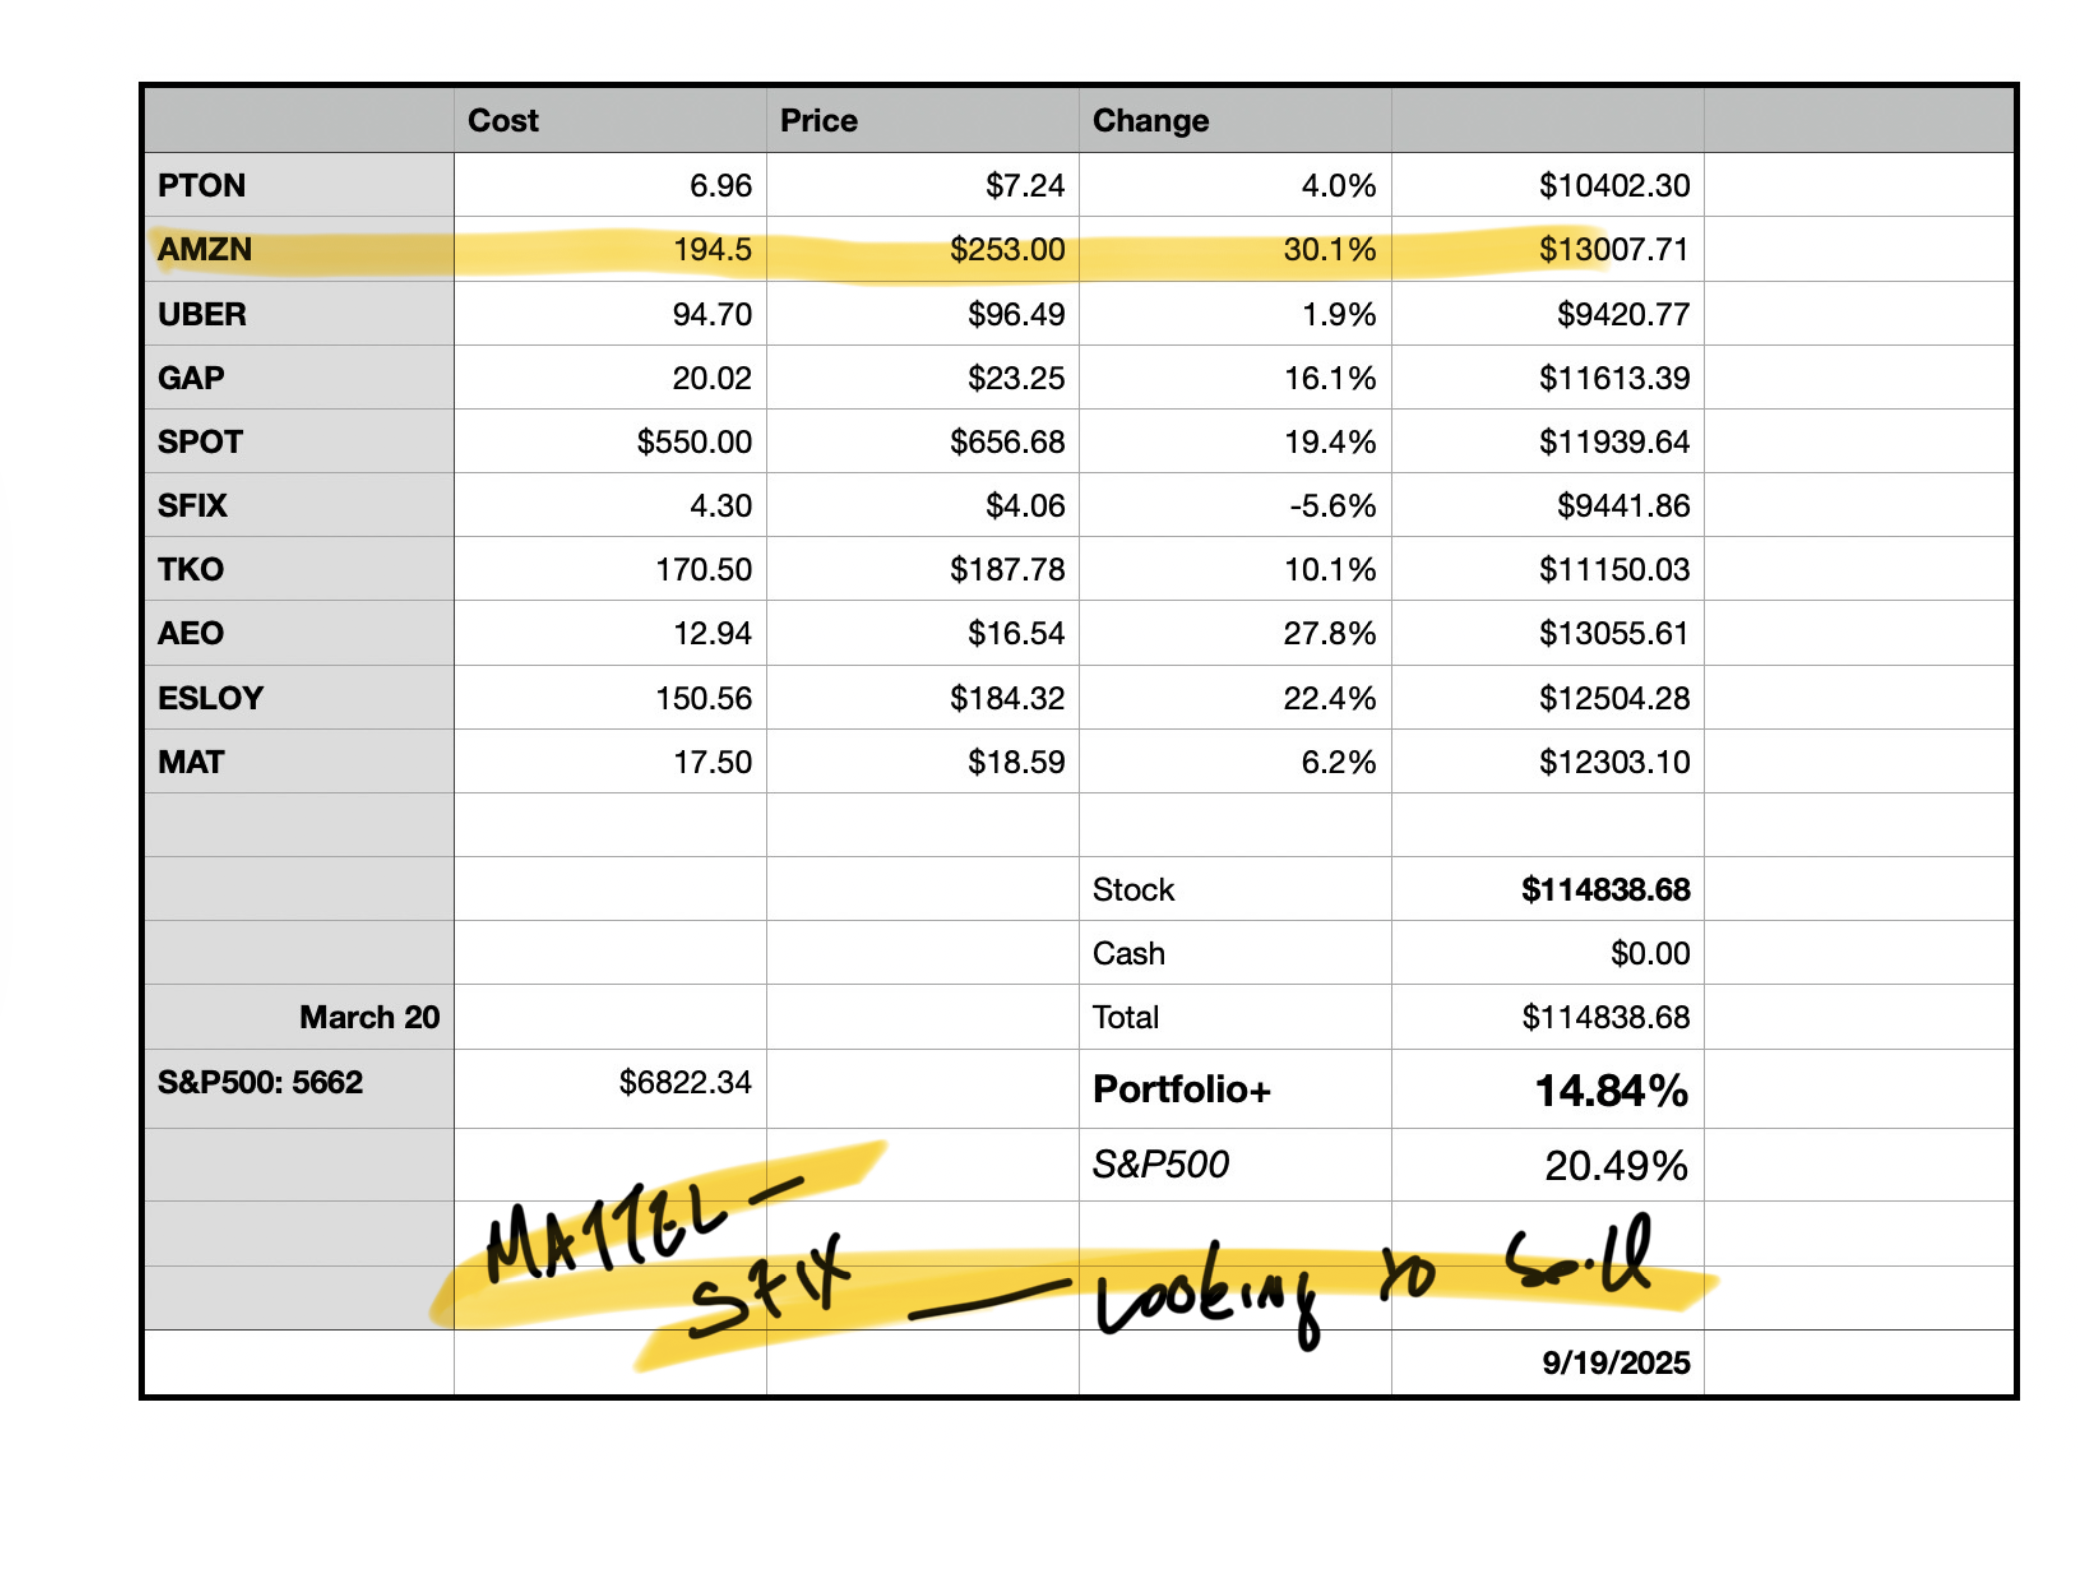Click AEO price $16.54 cell
This screenshot has width=2078, height=1577.
1015,633
